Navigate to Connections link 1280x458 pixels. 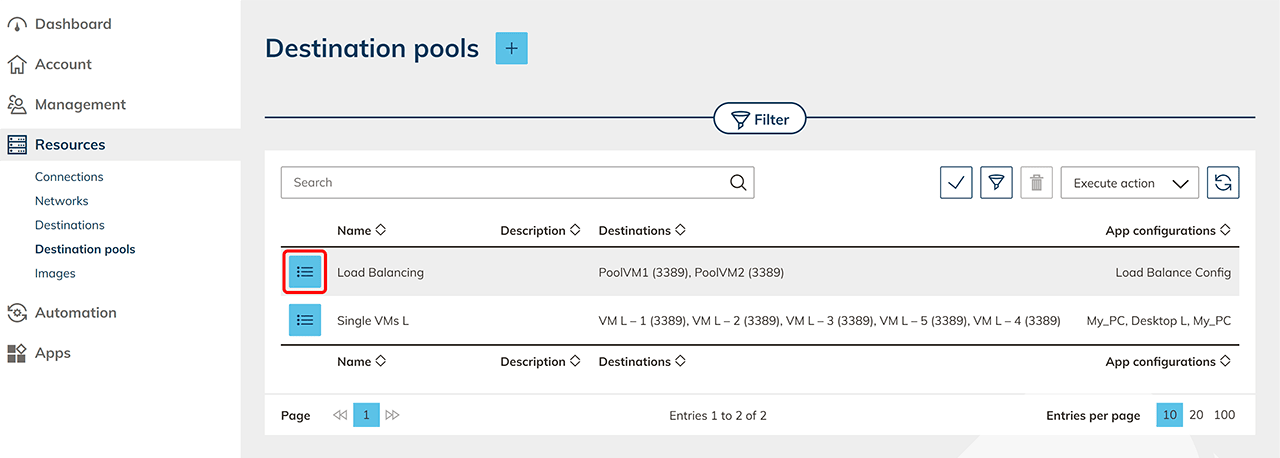(69, 177)
